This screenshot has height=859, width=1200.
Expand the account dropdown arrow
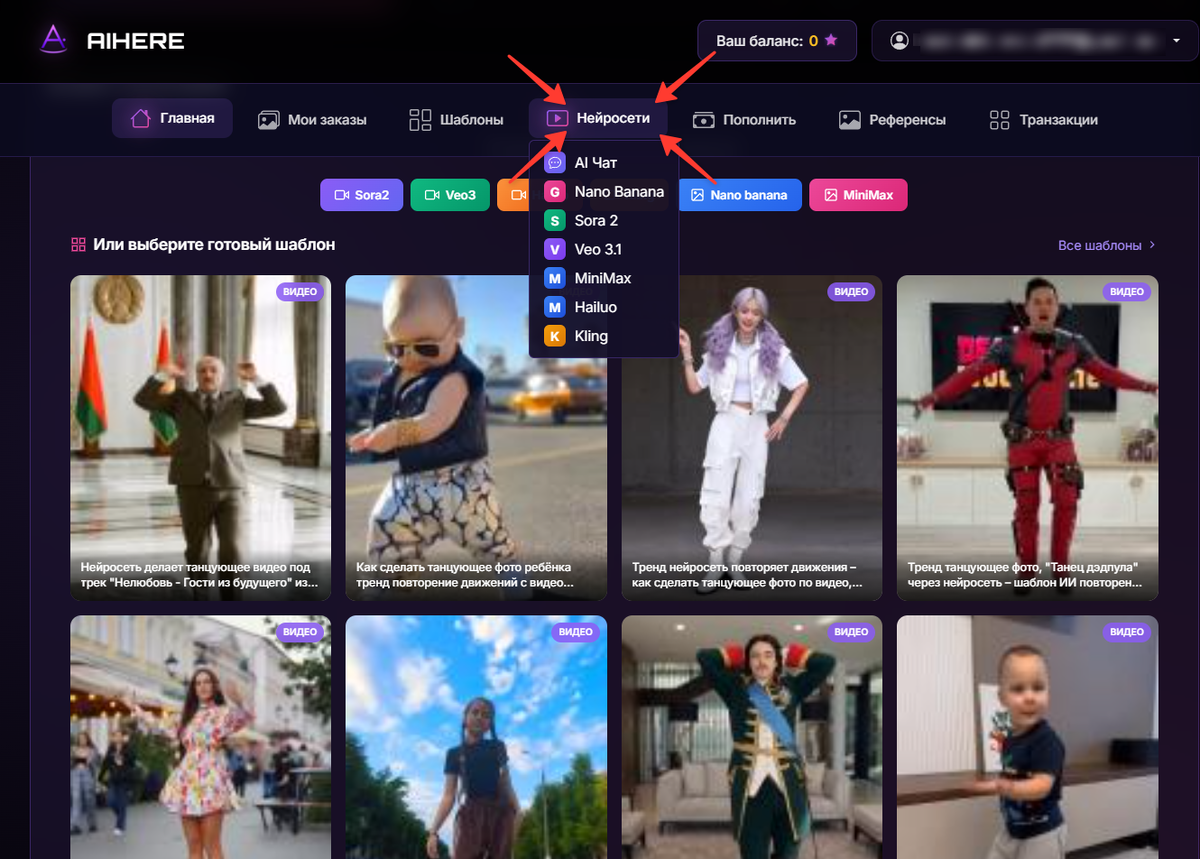tap(1175, 41)
